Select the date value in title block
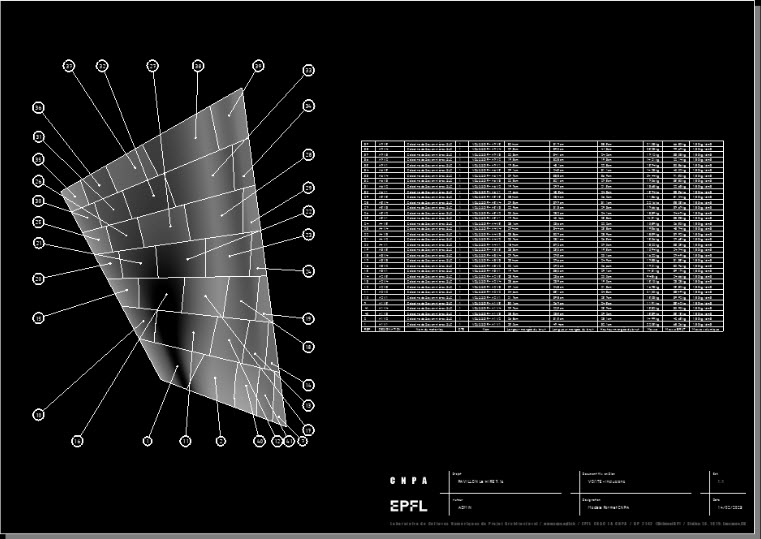Image resolution: width=761 pixels, height=539 pixels. click(732, 507)
